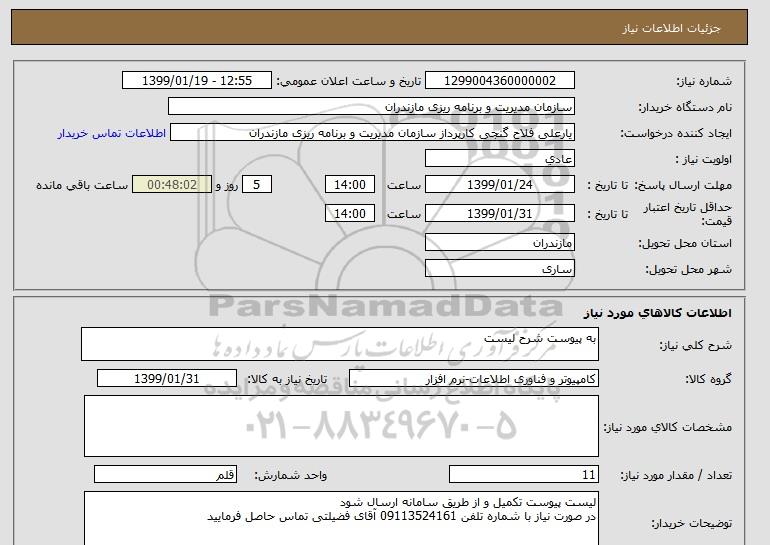
Task: Click the request creator field یارعلی فلاح گنجی
Action: click(x=372, y=133)
